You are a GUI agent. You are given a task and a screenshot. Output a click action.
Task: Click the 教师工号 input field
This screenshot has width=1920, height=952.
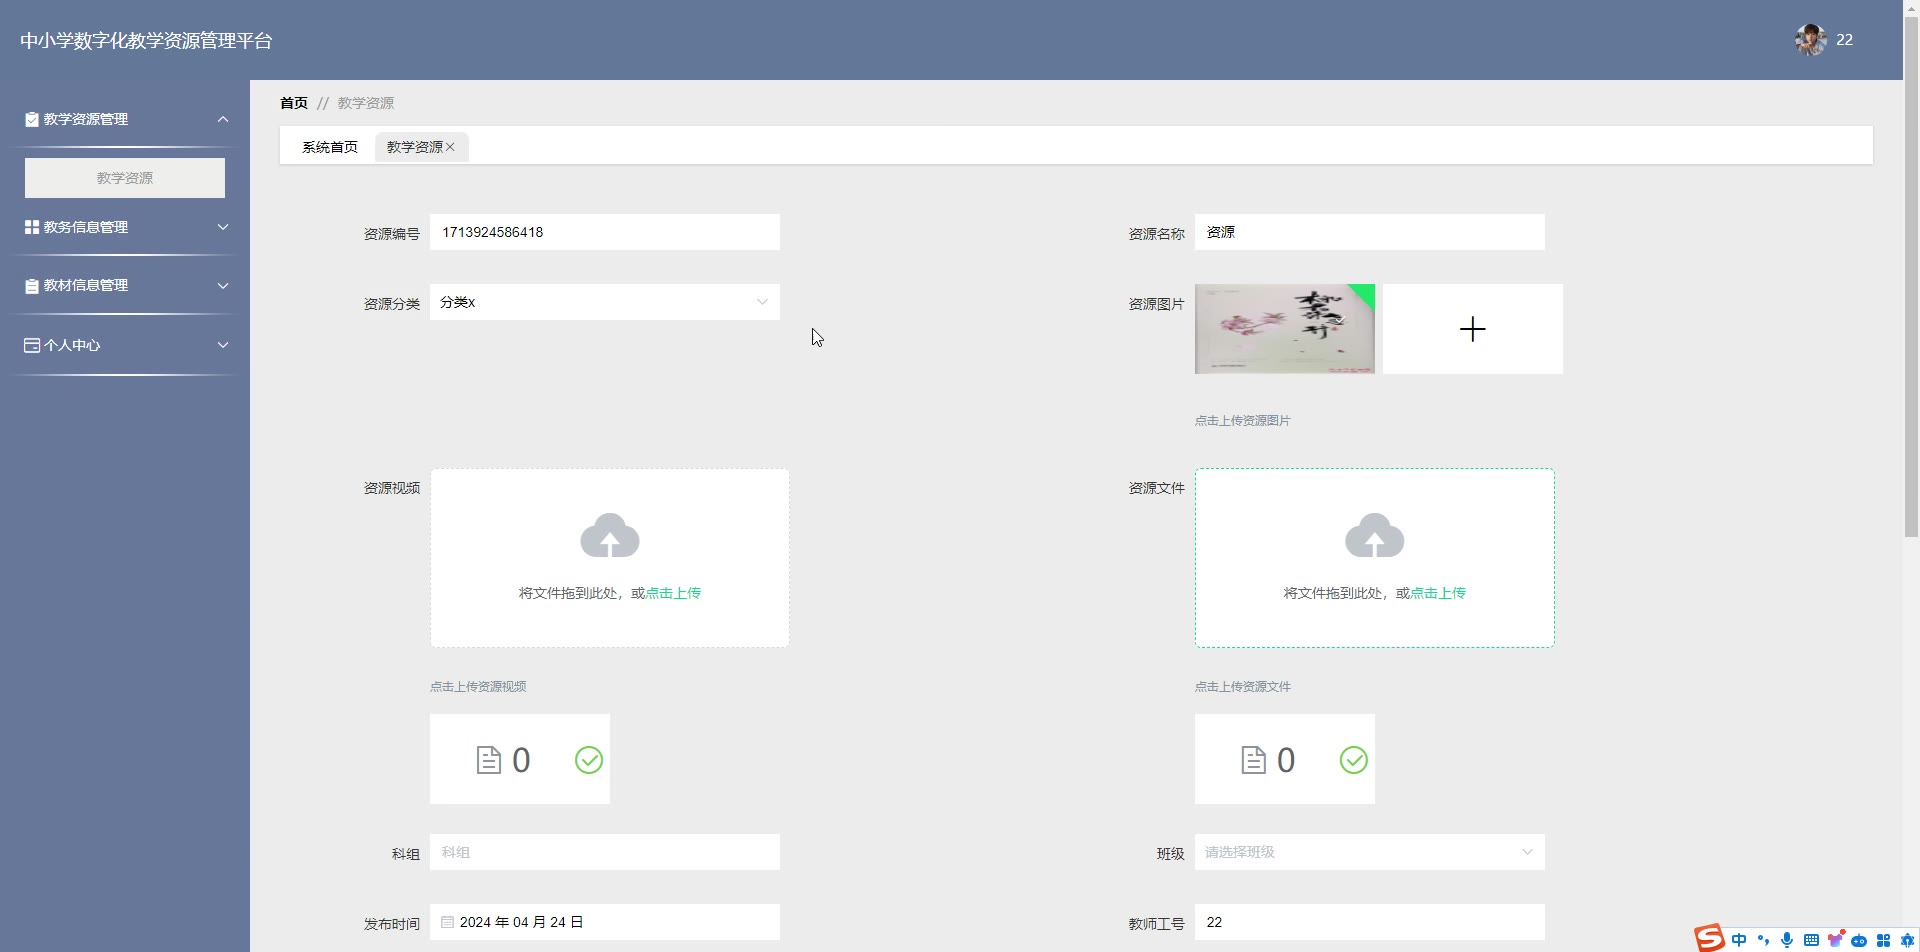coord(1370,922)
